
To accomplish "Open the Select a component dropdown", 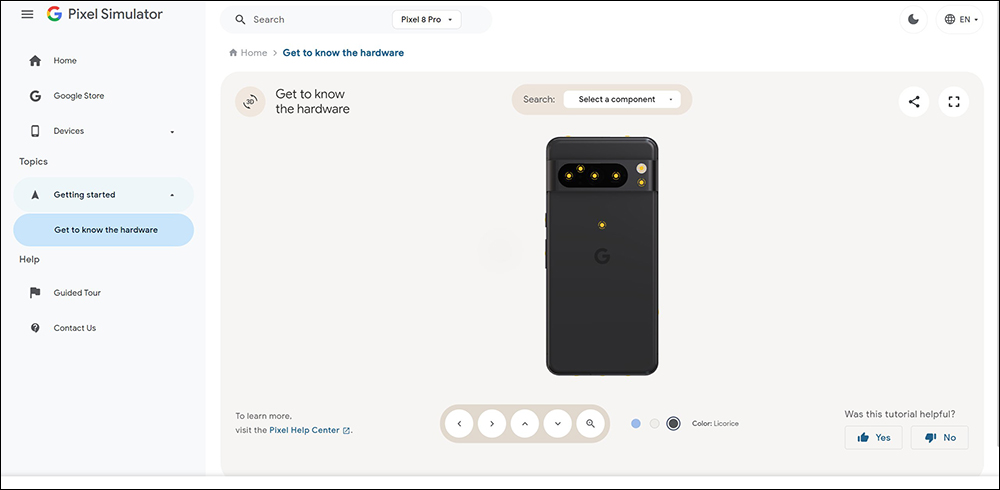I will click(622, 100).
